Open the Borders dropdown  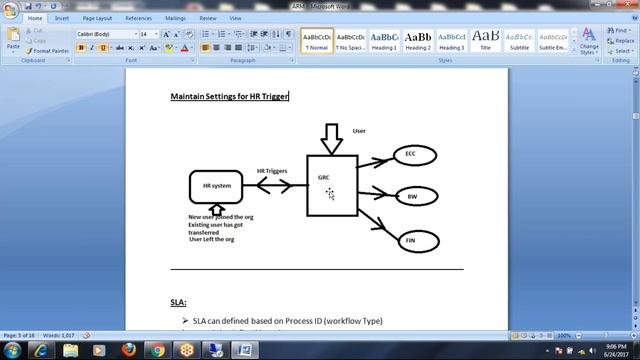pyautogui.click(x=290, y=48)
